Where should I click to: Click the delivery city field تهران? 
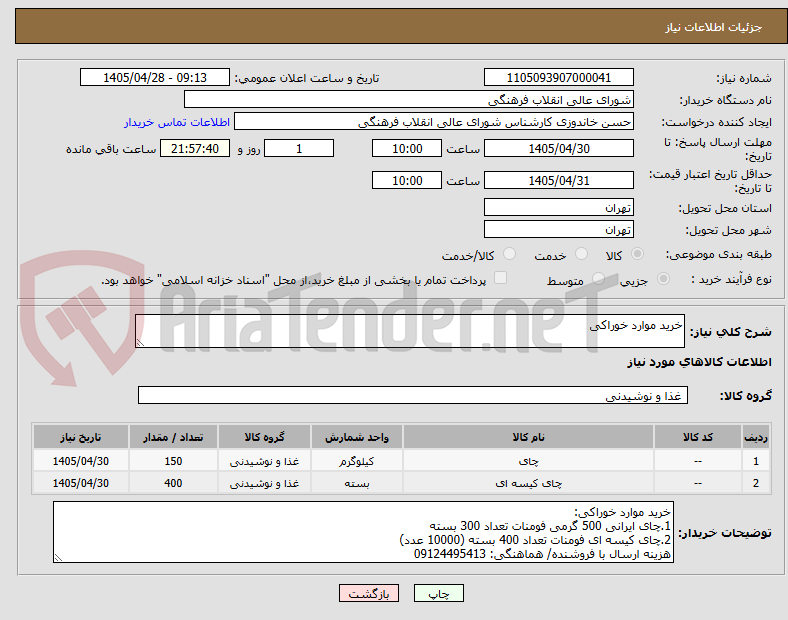tap(558, 229)
